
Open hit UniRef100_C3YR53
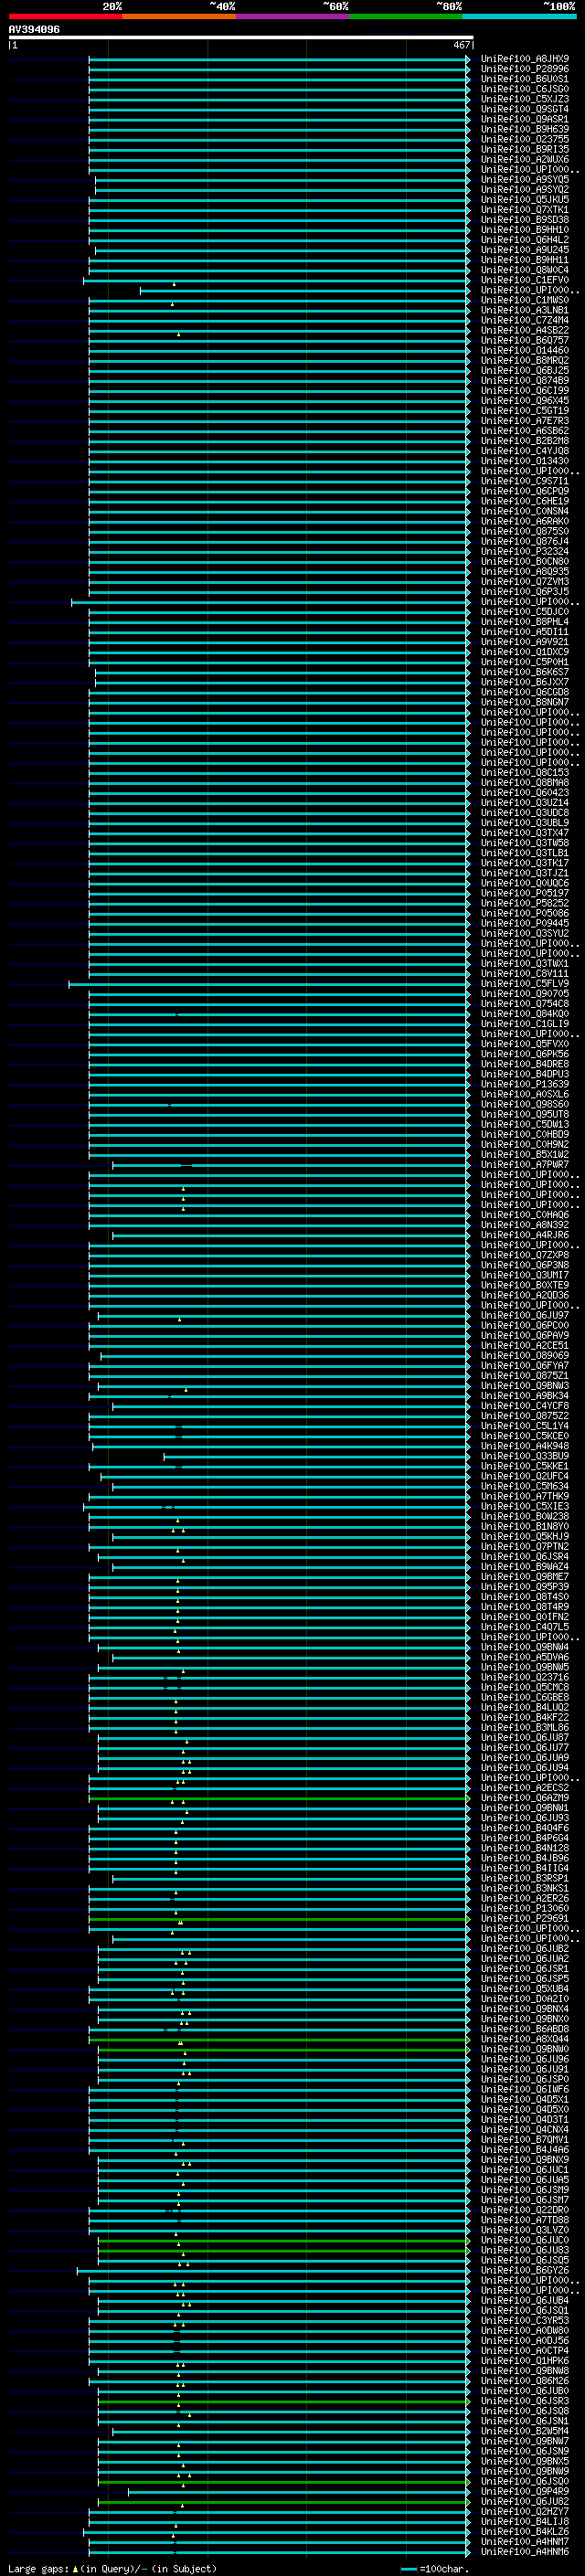pos(525,2320)
